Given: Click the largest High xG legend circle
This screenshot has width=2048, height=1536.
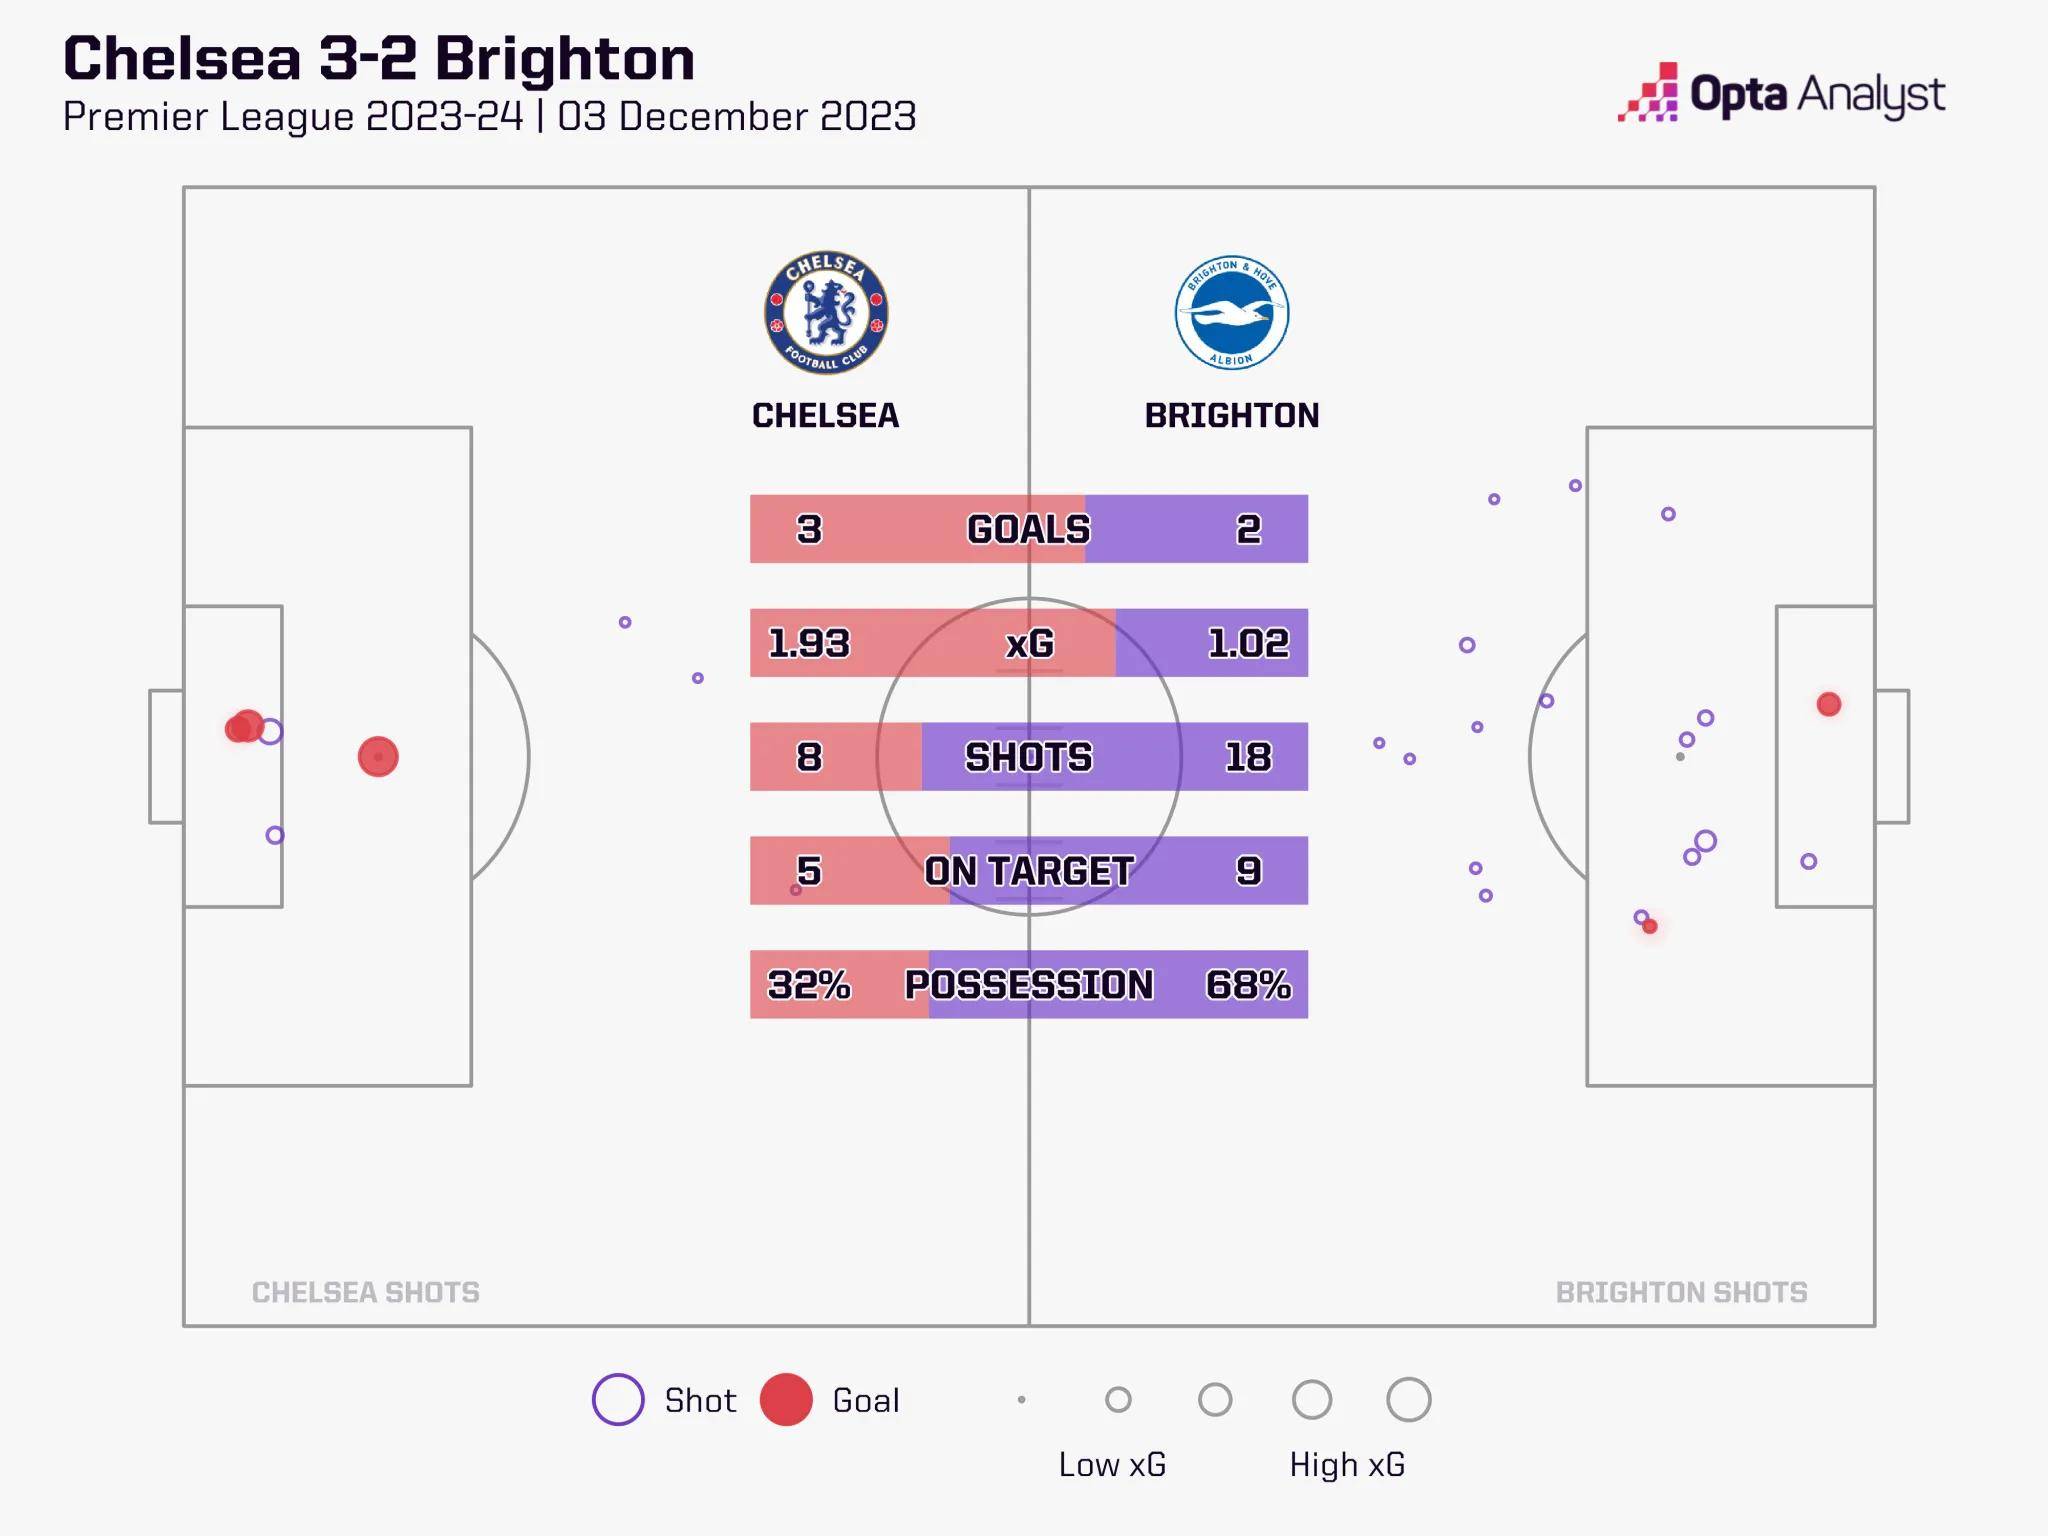Looking at the screenshot, I should click(1408, 1399).
